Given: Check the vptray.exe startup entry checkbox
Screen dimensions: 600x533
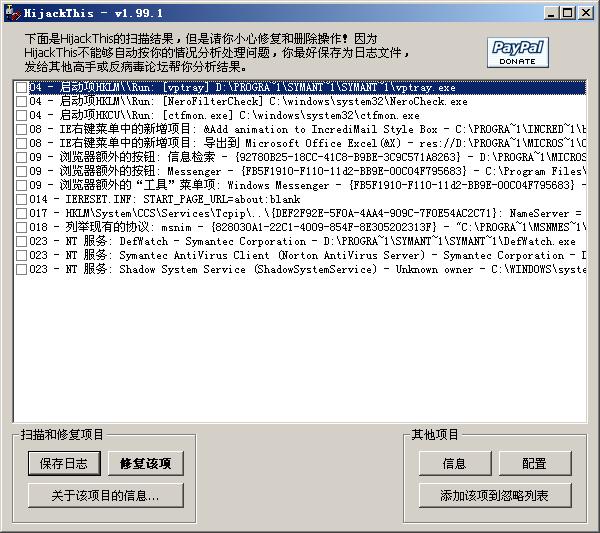Looking at the screenshot, I should pyautogui.click(x=21, y=87).
